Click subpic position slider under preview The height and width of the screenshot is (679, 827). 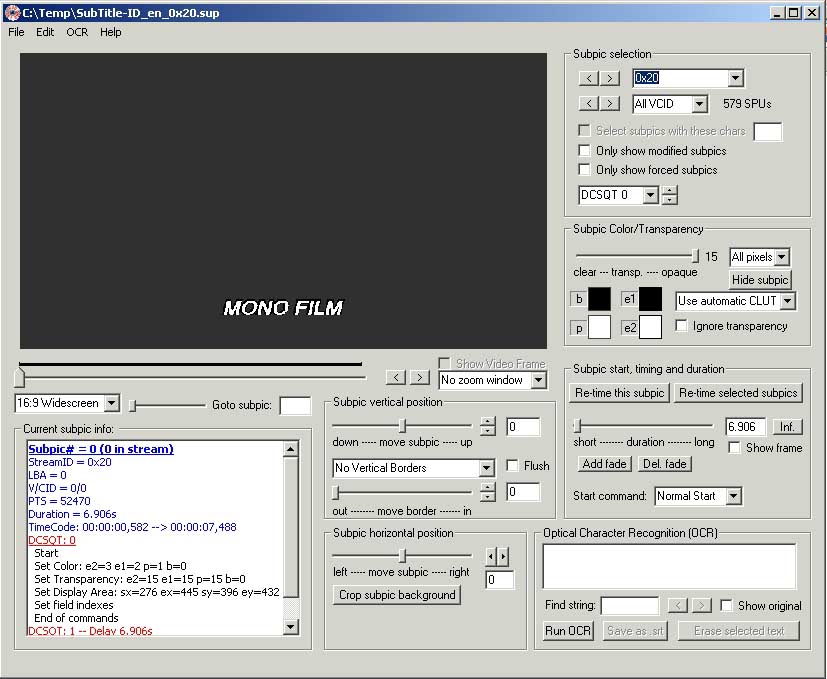(20, 378)
